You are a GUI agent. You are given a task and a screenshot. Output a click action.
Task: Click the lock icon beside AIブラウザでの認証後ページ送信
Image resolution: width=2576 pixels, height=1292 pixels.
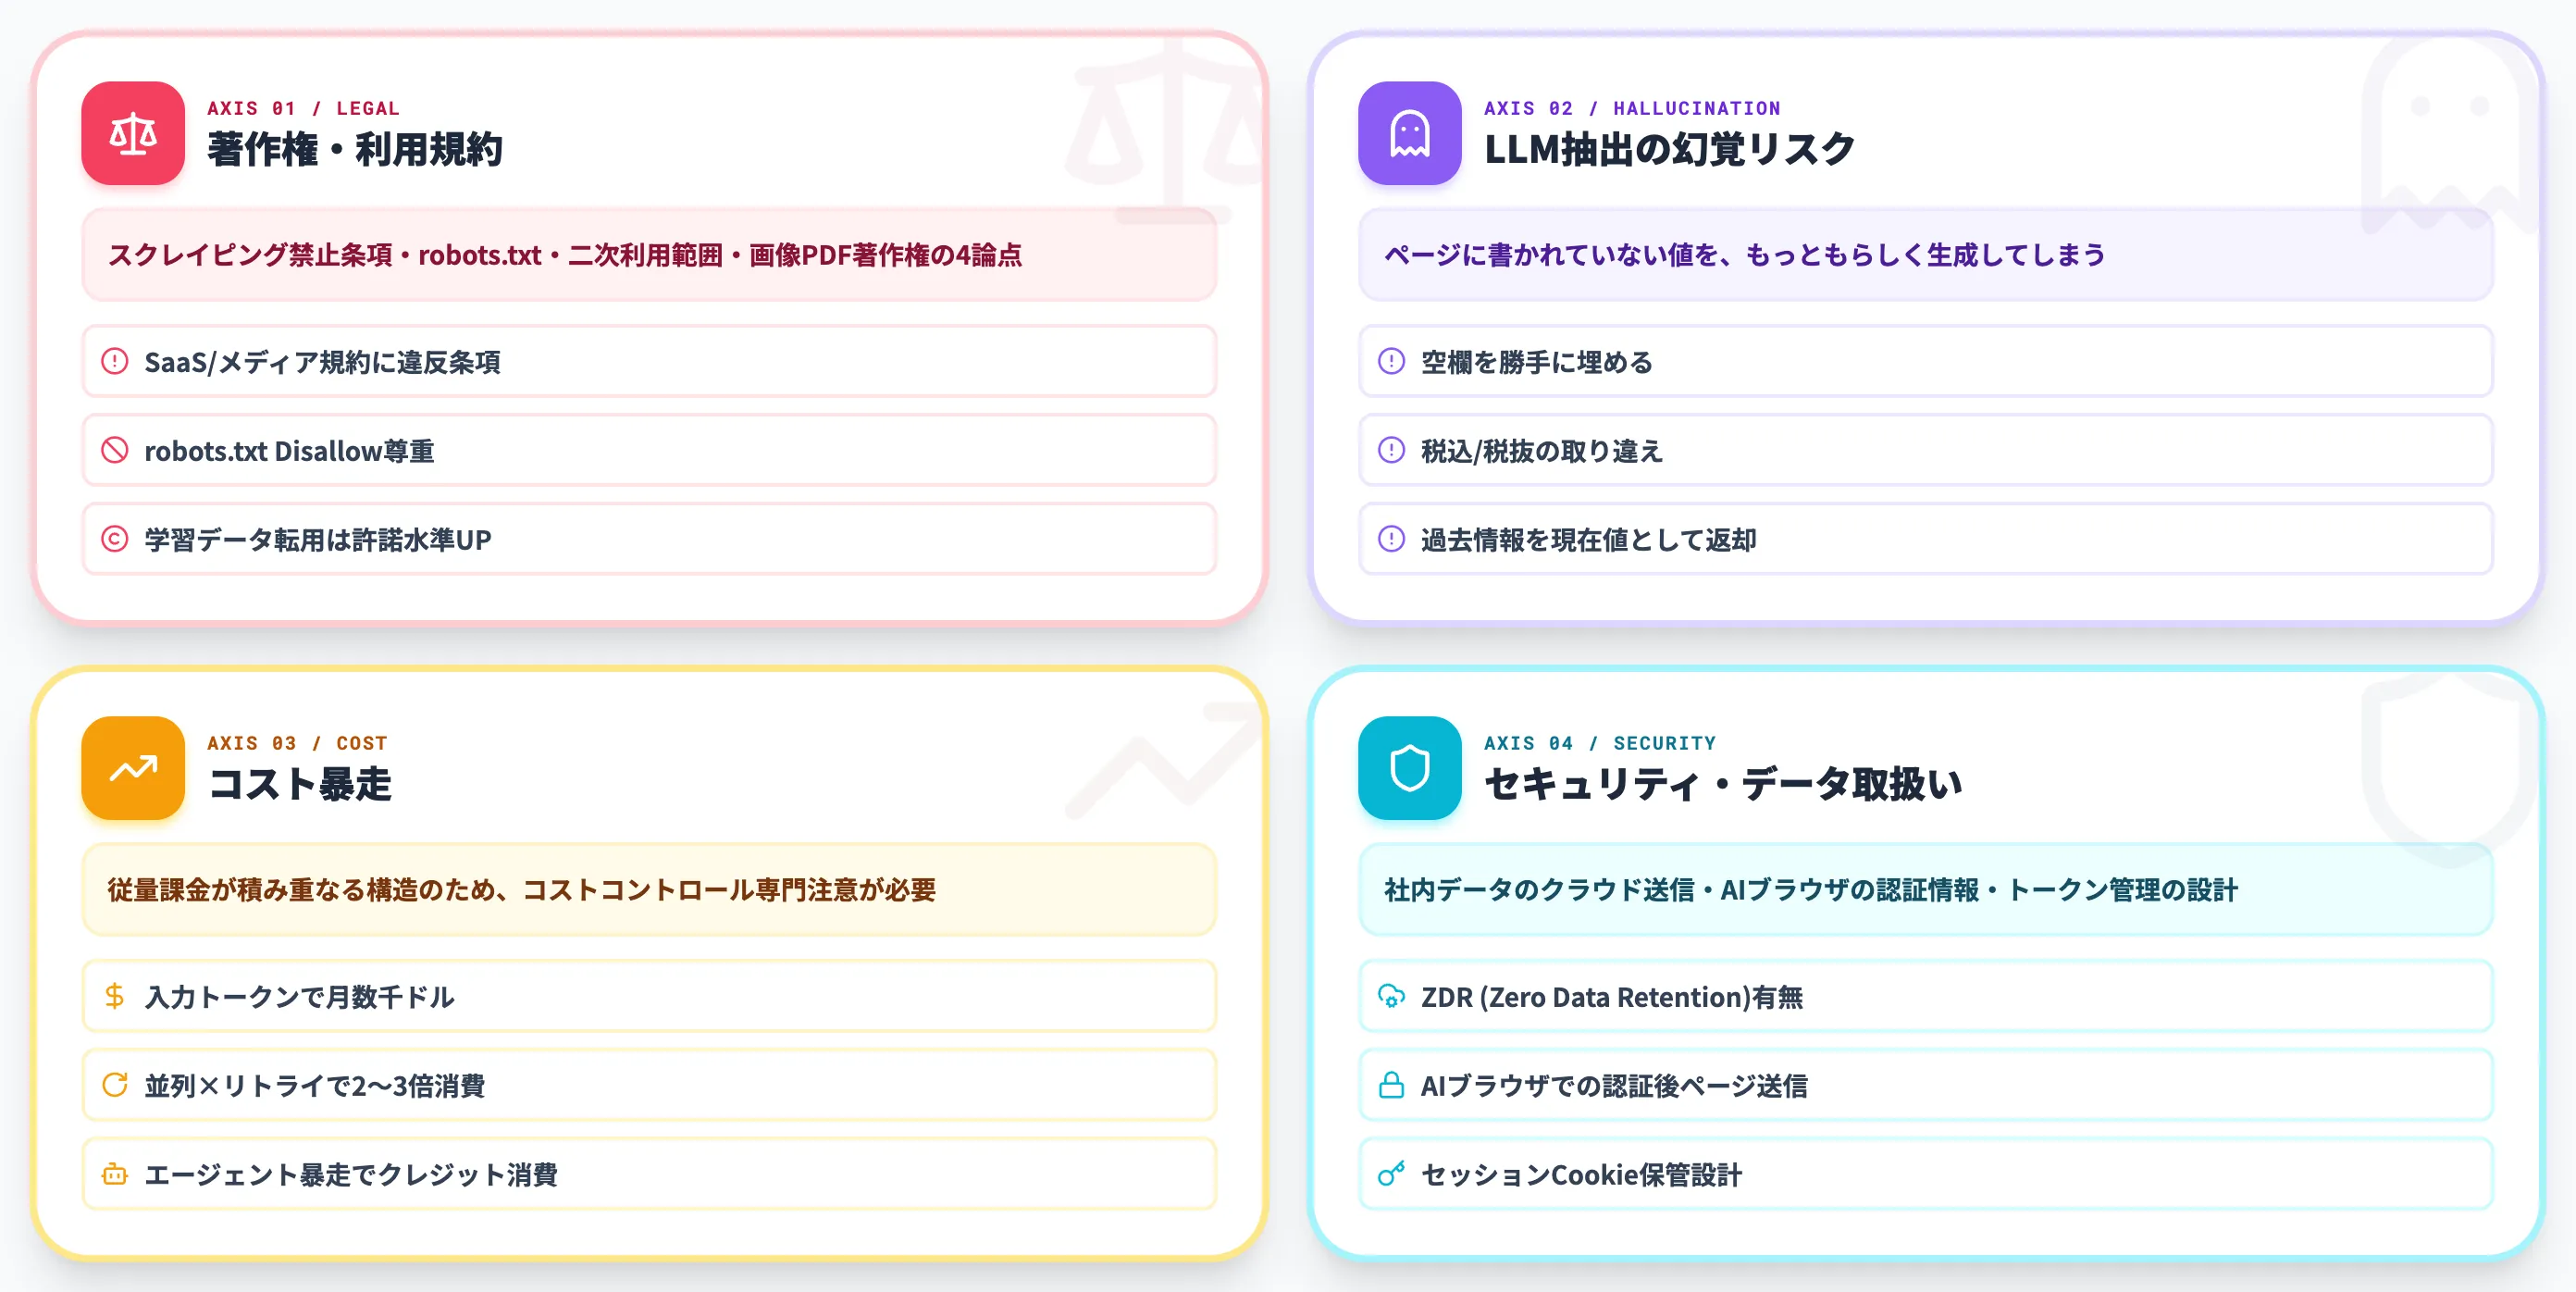click(1391, 1085)
